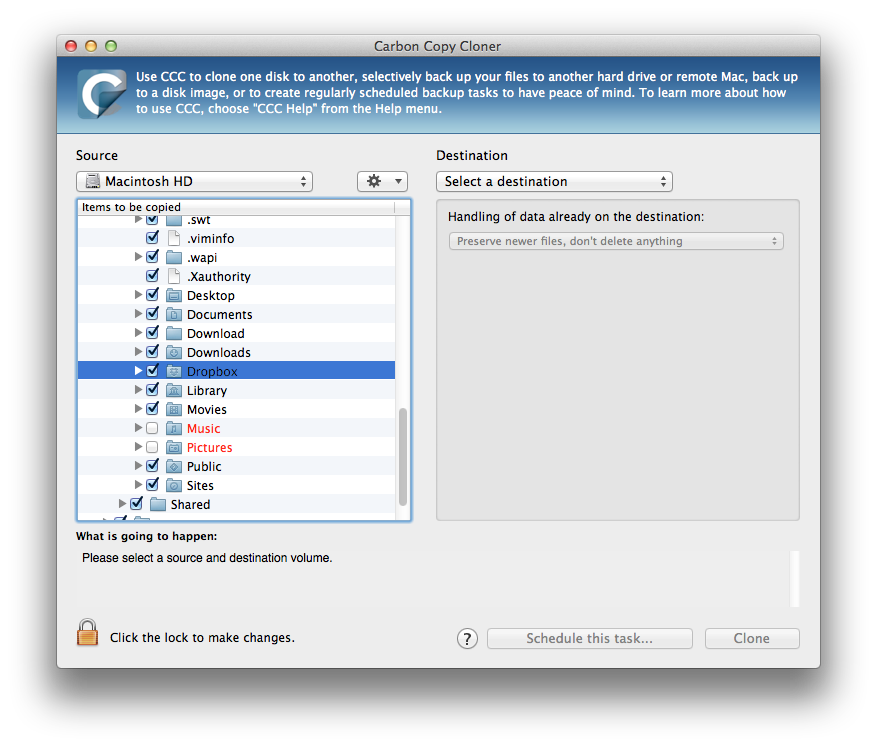Screen dimensions: 877x747
Task: Click the Download folder icon
Action: point(174,333)
